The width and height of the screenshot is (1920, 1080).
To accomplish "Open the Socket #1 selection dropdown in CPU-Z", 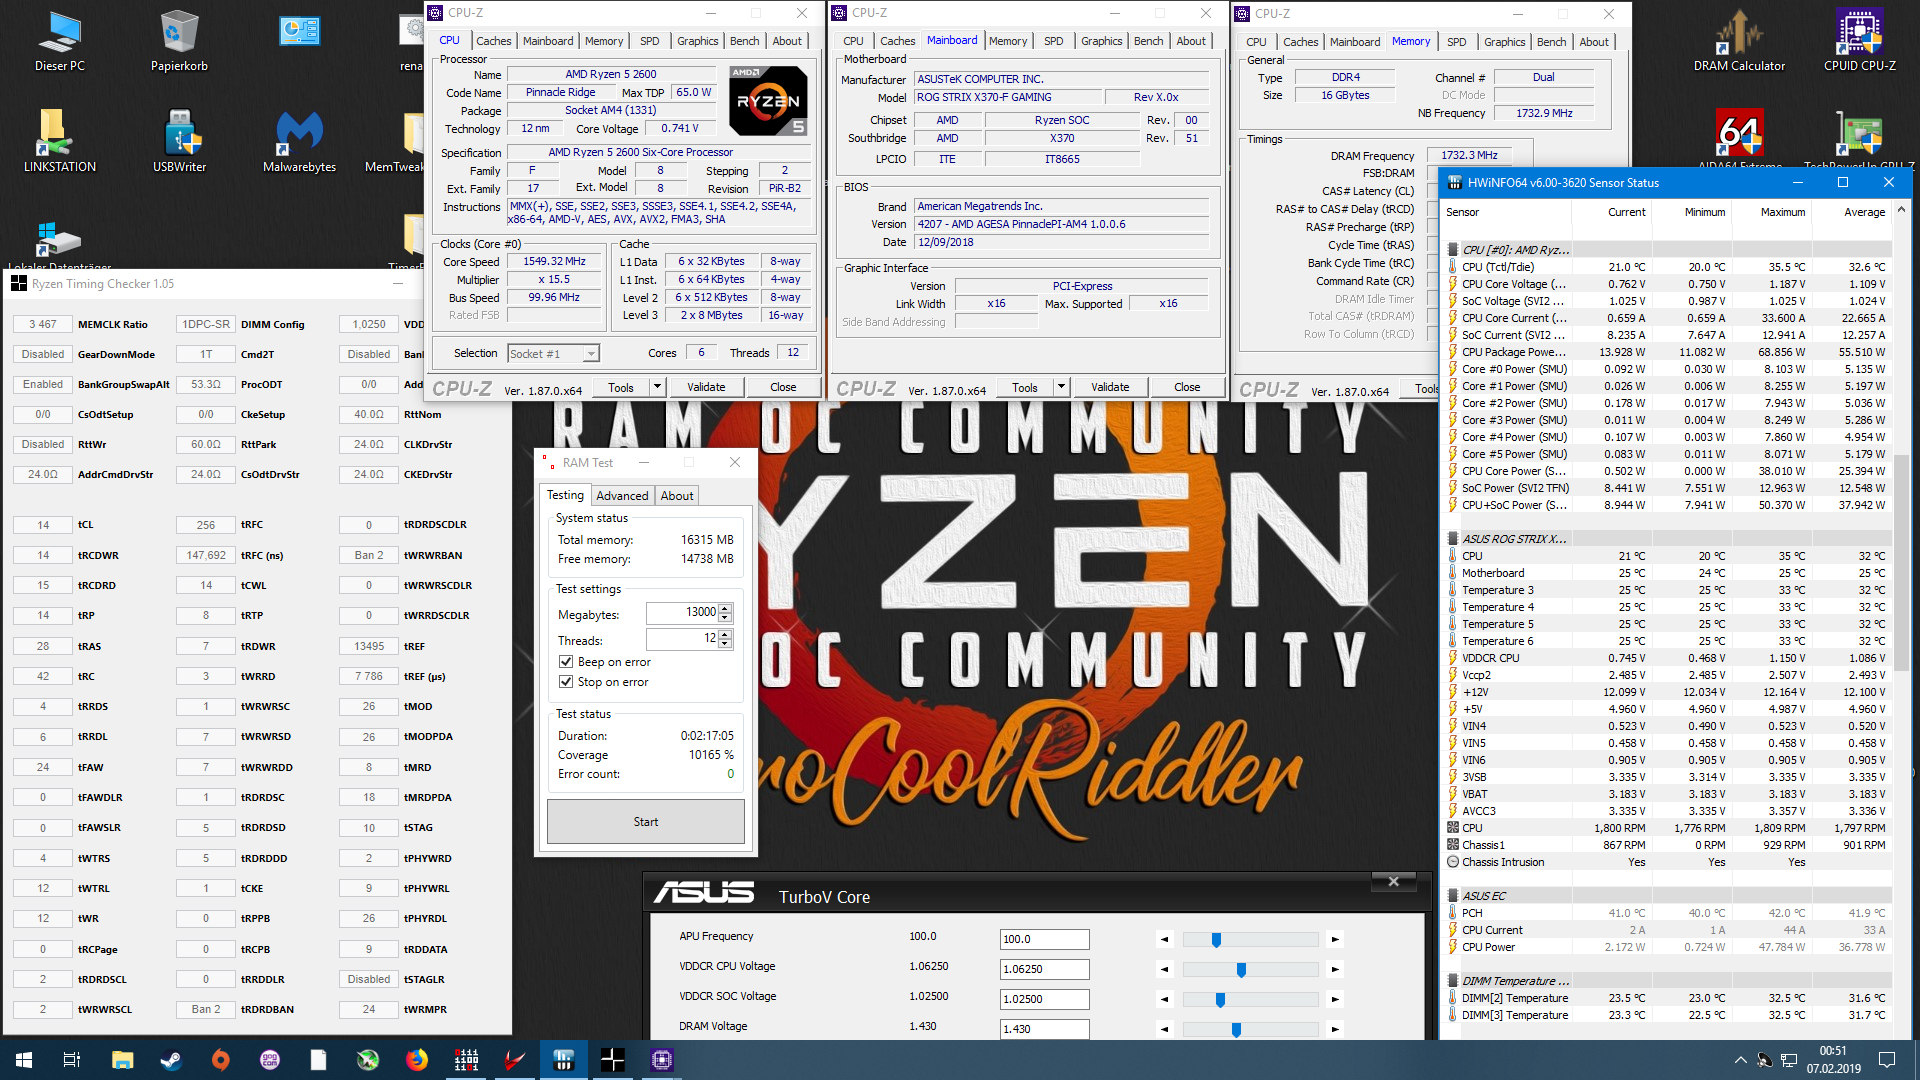I will pyautogui.click(x=589, y=353).
